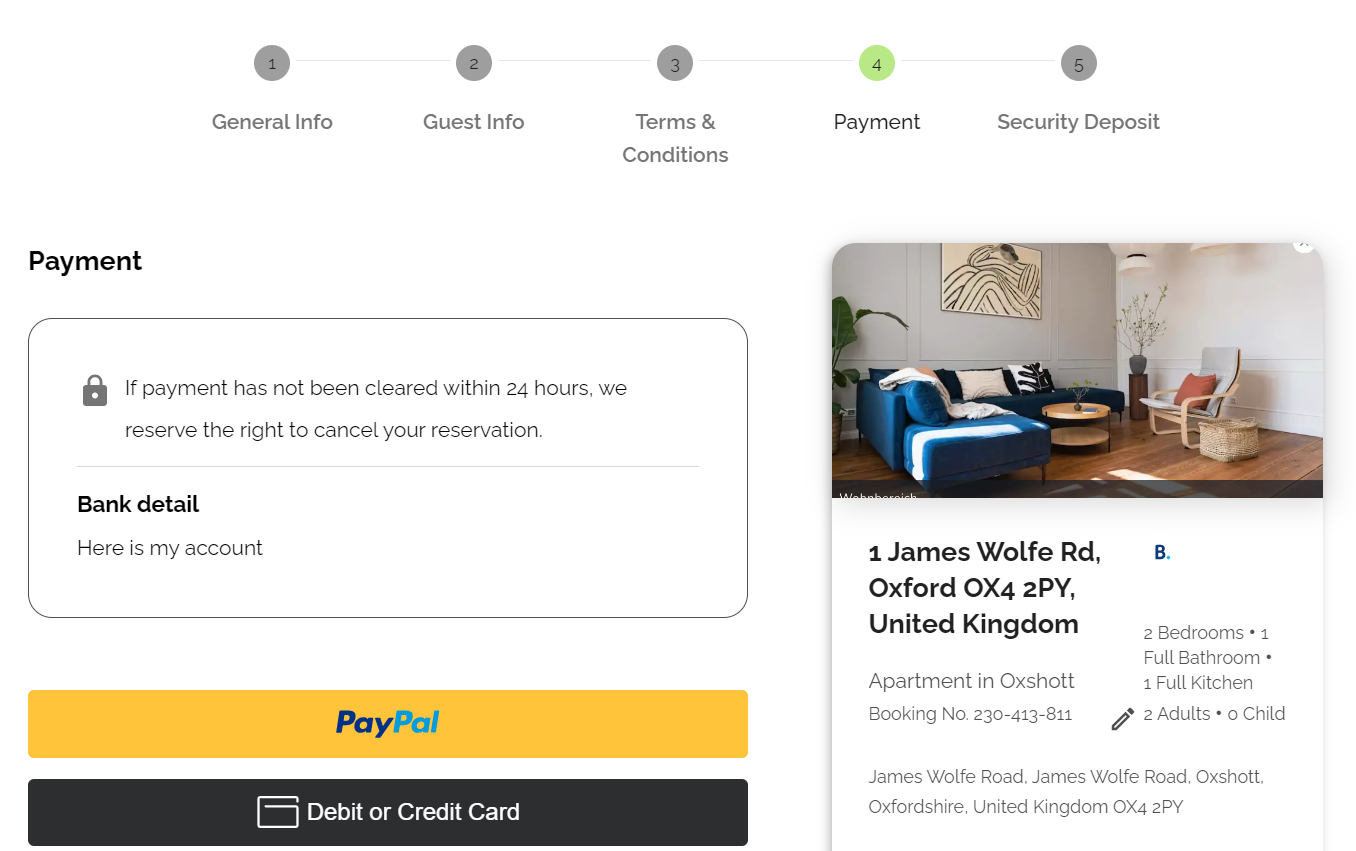Click step 1 circle in progress bar
1356x851 pixels.
[272, 64]
